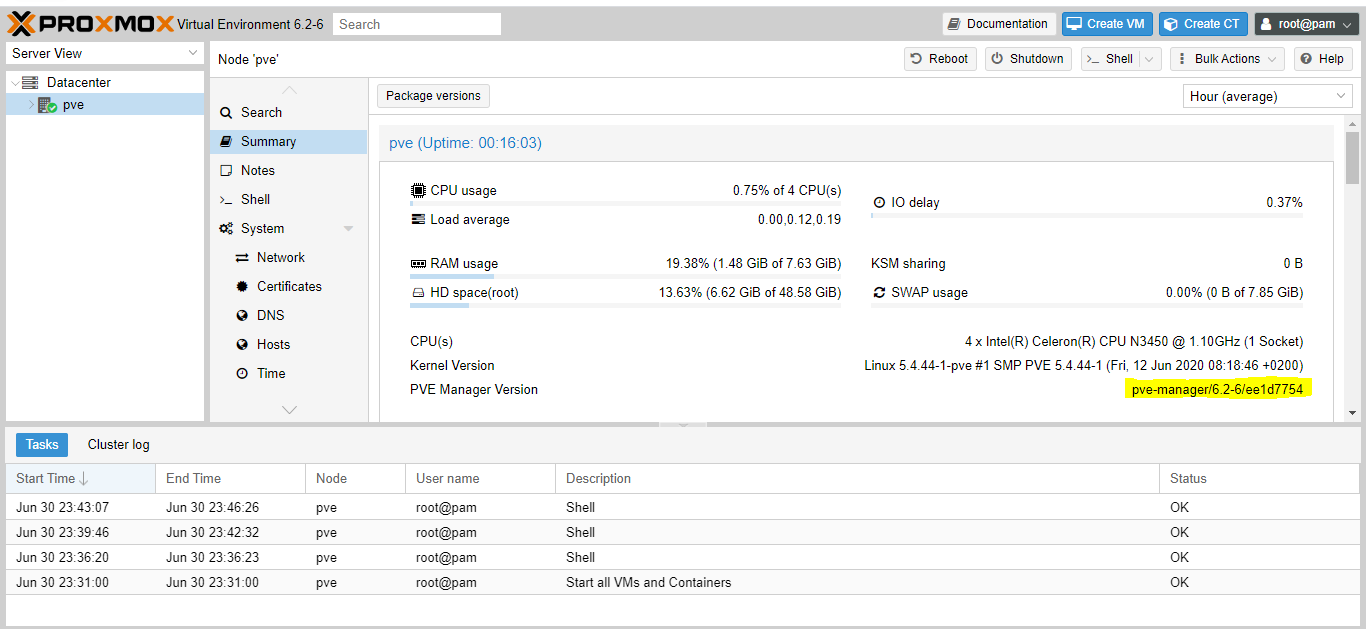The image size is (1366, 629).
Task: Click the Package versions button
Action: coord(433,96)
